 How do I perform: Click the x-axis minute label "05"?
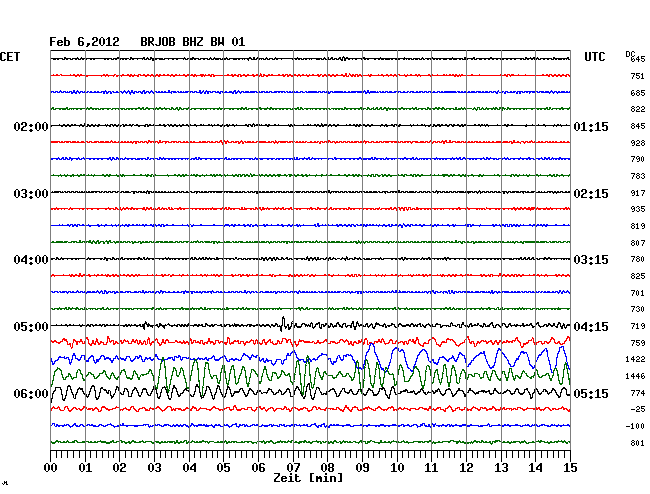223,468
